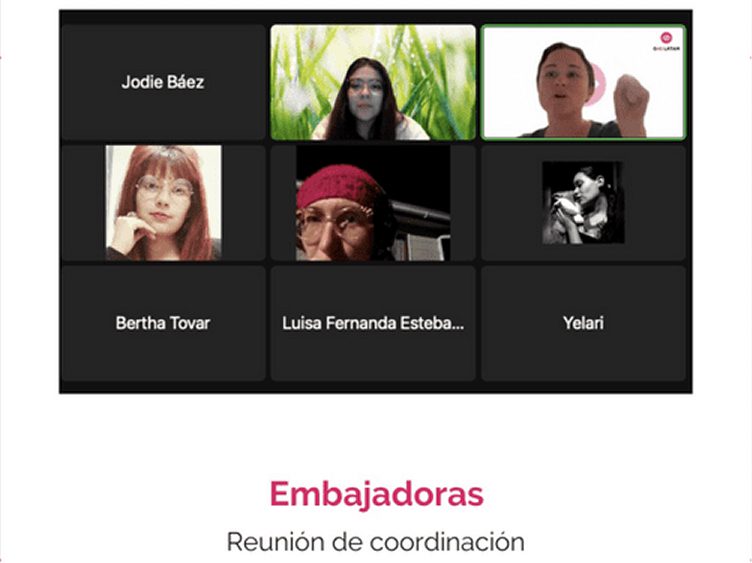Select the Luisa Fernanda Esteba... participant tile

373,323
